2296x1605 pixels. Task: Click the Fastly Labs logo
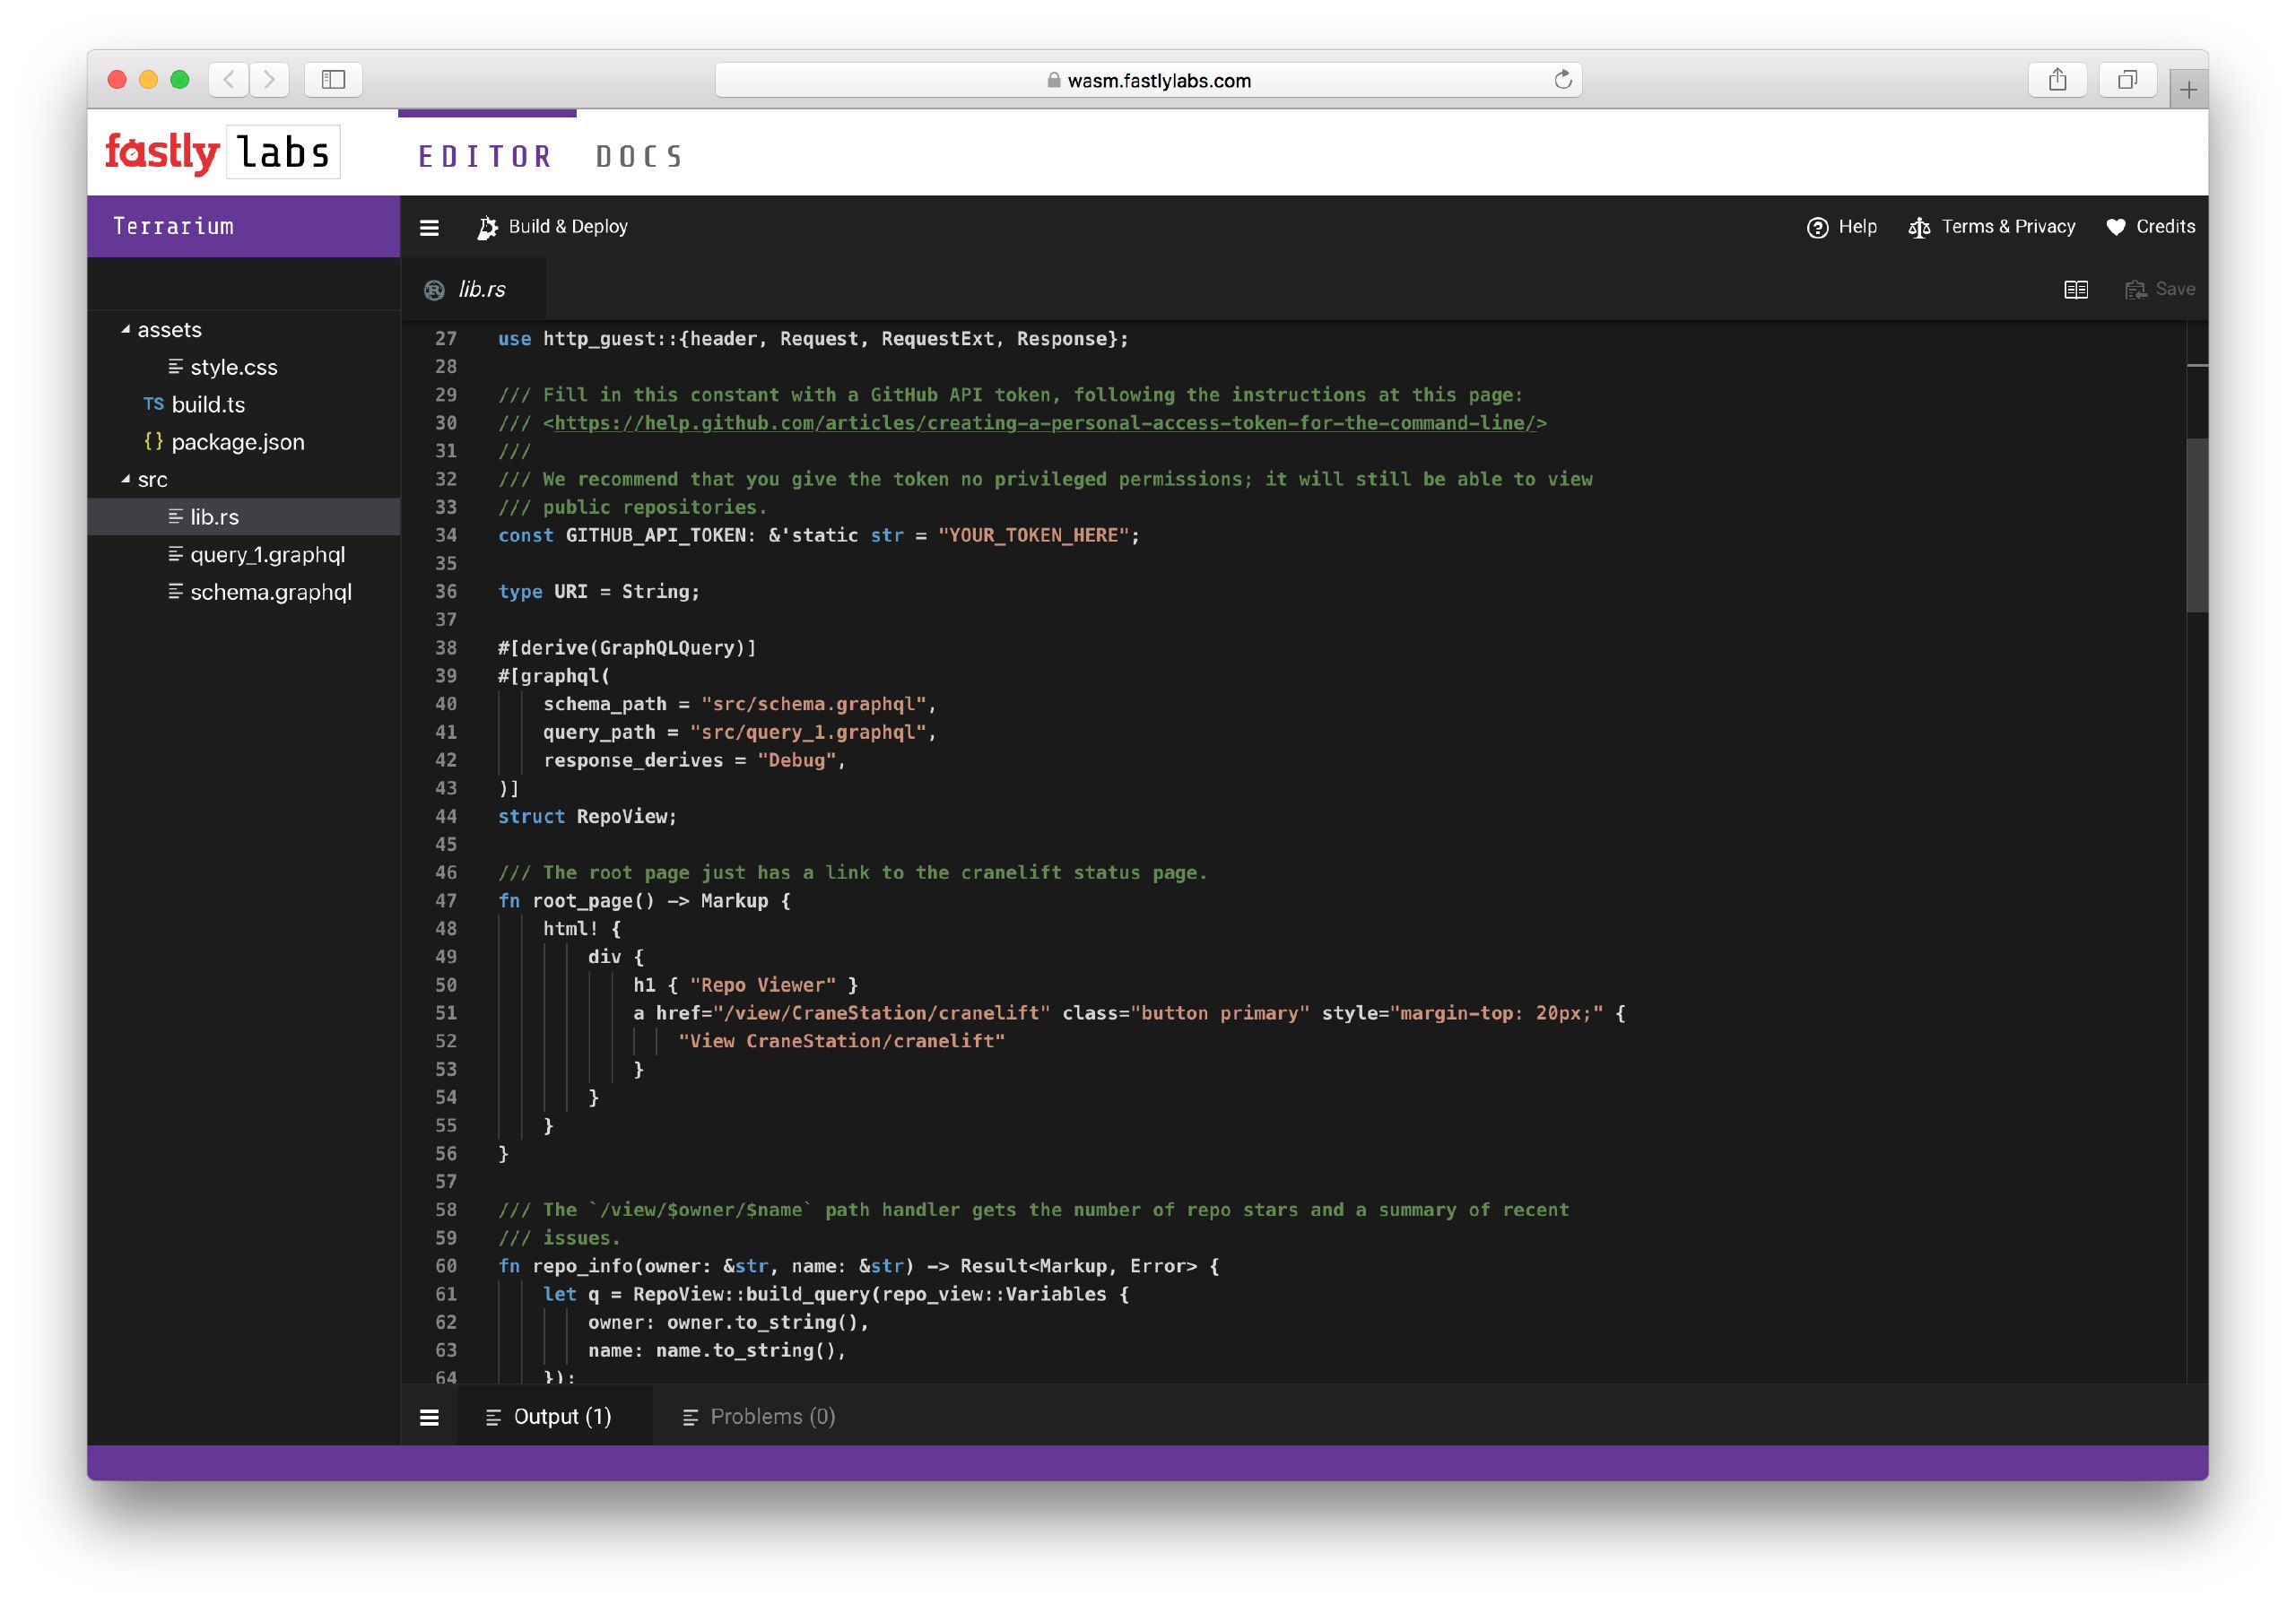(222, 152)
